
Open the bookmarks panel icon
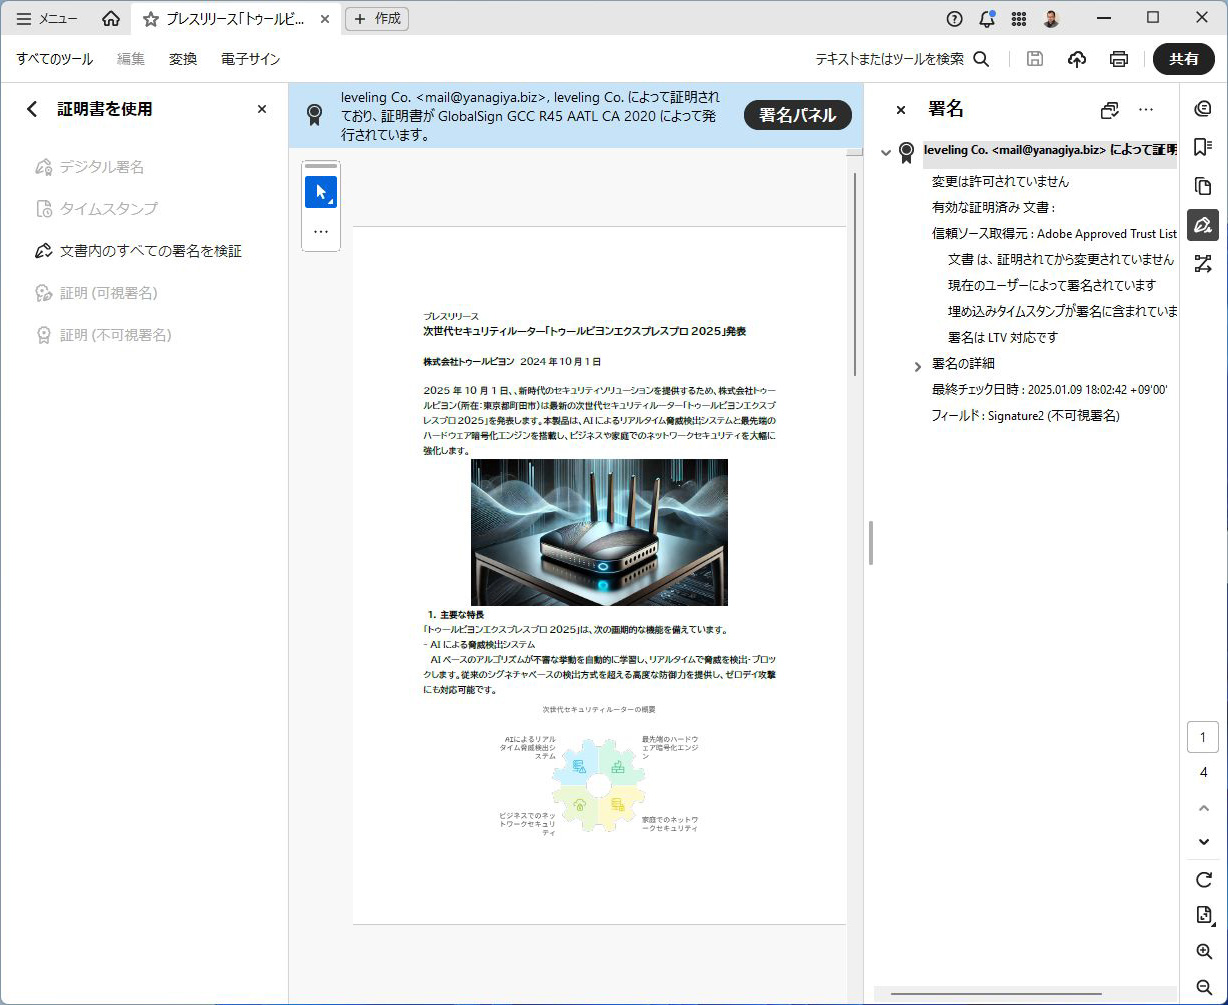click(1203, 147)
